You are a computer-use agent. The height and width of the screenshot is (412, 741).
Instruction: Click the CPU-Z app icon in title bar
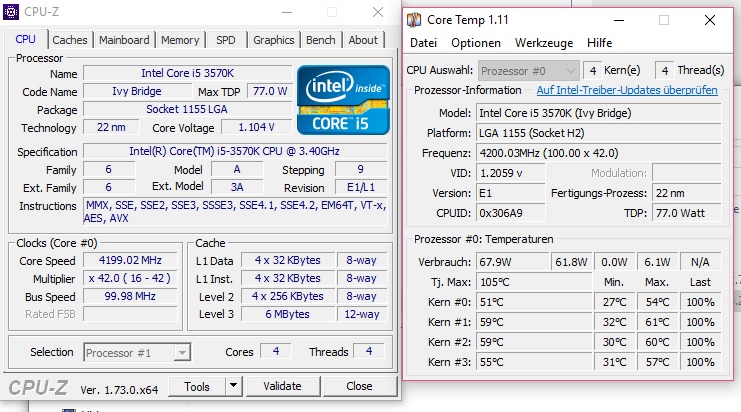[11, 12]
